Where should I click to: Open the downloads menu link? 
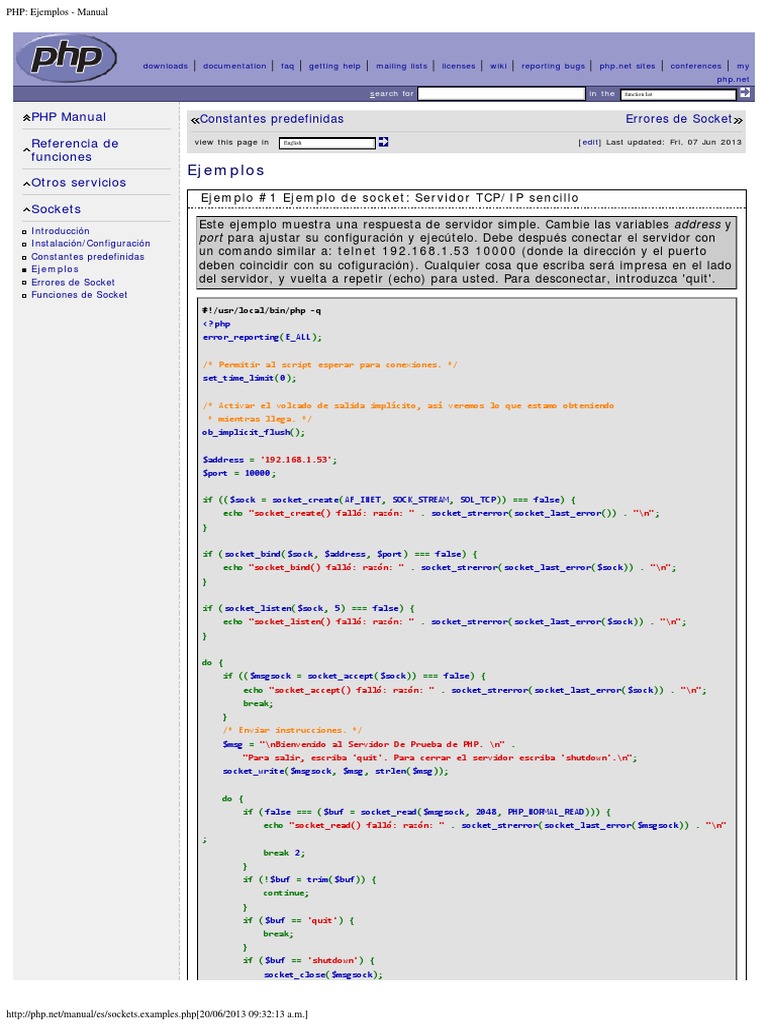point(165,66)
